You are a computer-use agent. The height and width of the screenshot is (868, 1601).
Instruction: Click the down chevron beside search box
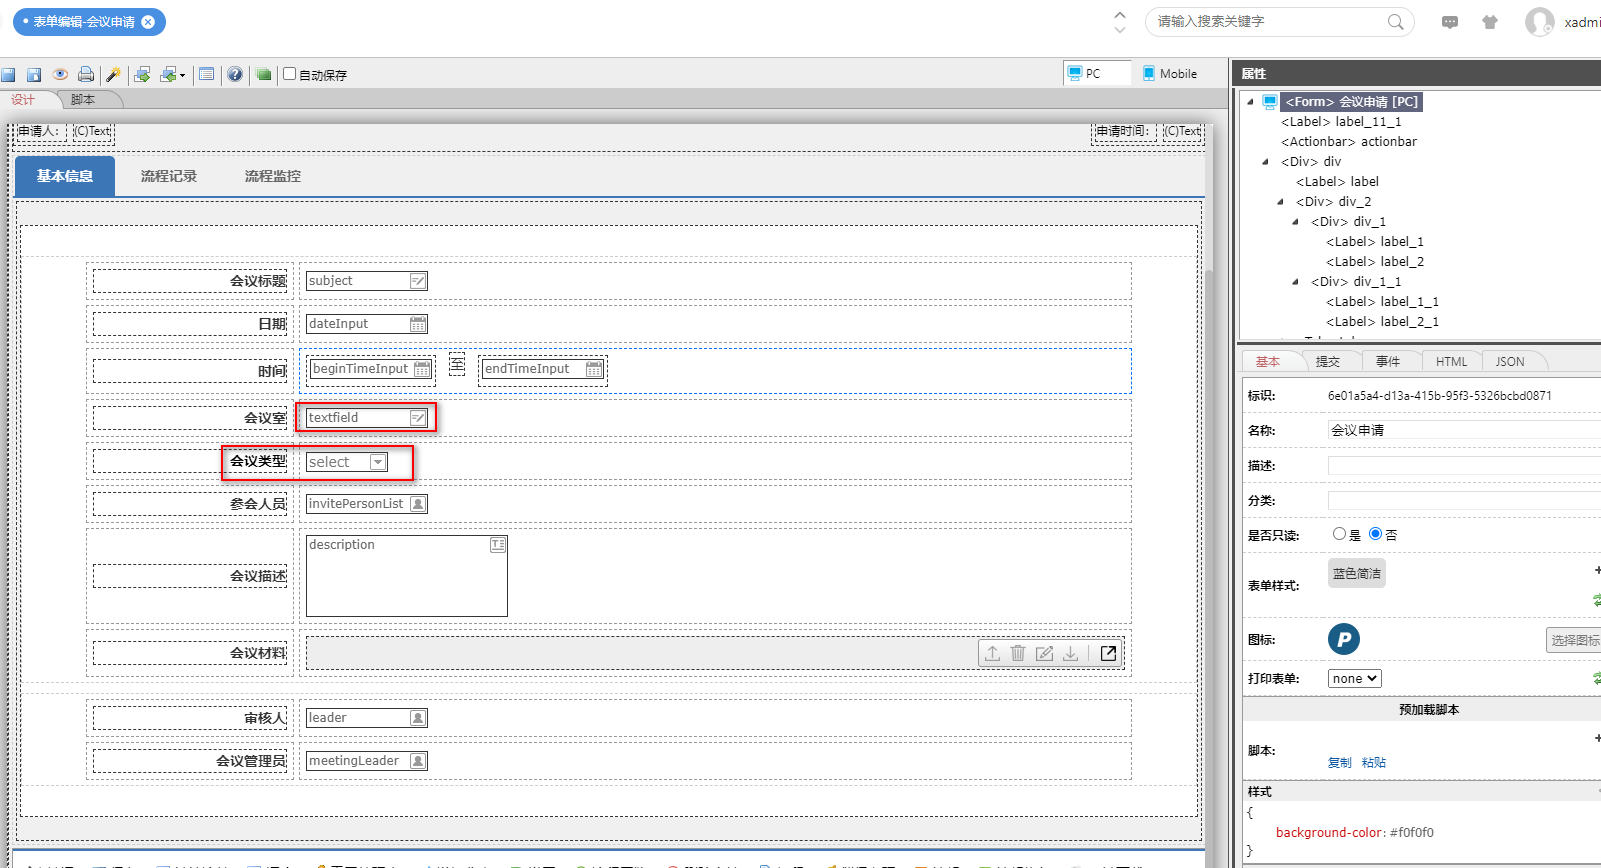[x=1120, y=29]
